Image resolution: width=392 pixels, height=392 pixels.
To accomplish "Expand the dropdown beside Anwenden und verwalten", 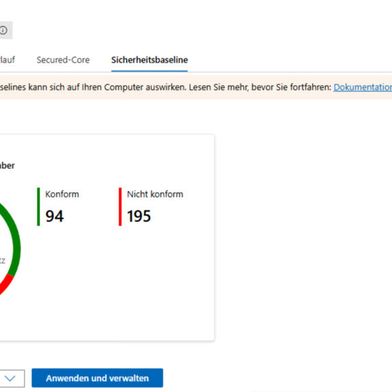I will pyautogui.click(x=10, y=378).
